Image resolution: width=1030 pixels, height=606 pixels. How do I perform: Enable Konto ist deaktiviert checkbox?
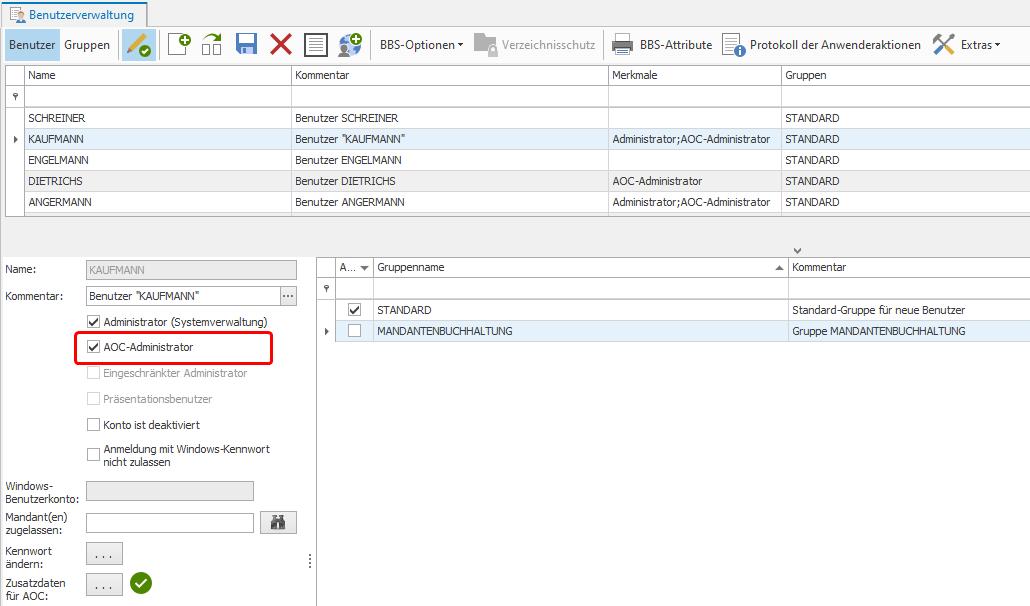pos(93,425)
